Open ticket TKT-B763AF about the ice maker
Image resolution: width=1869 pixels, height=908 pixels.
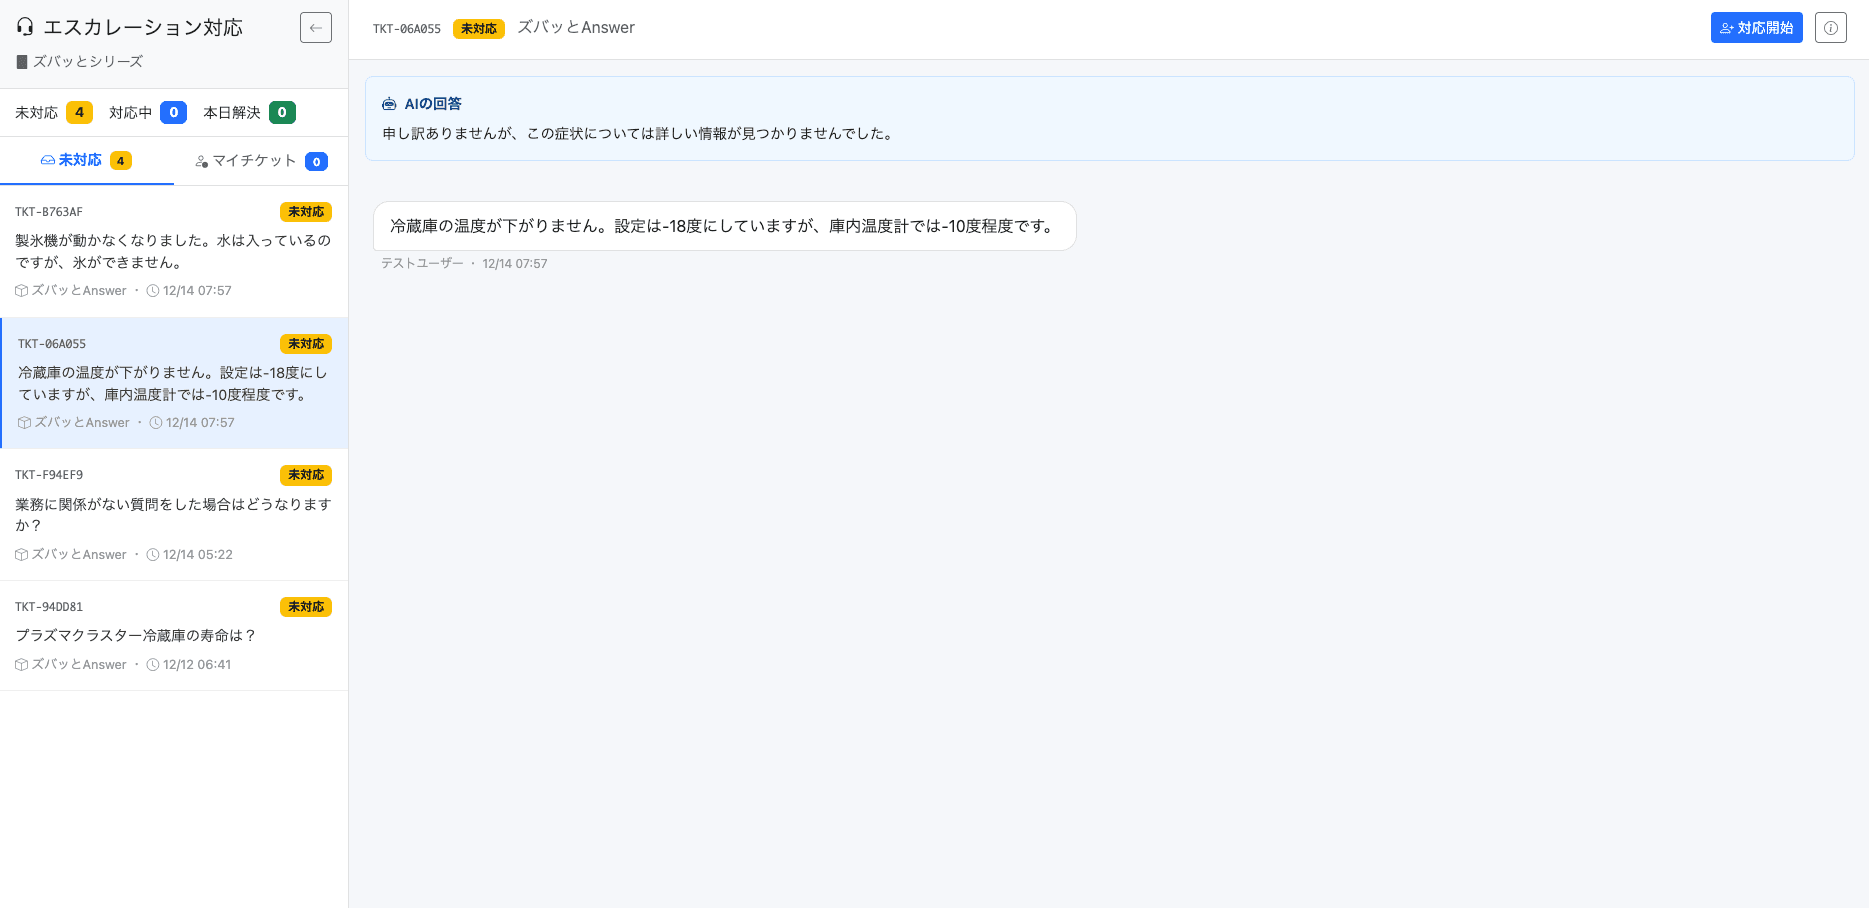pyautogui.click(x=173, y=252)
